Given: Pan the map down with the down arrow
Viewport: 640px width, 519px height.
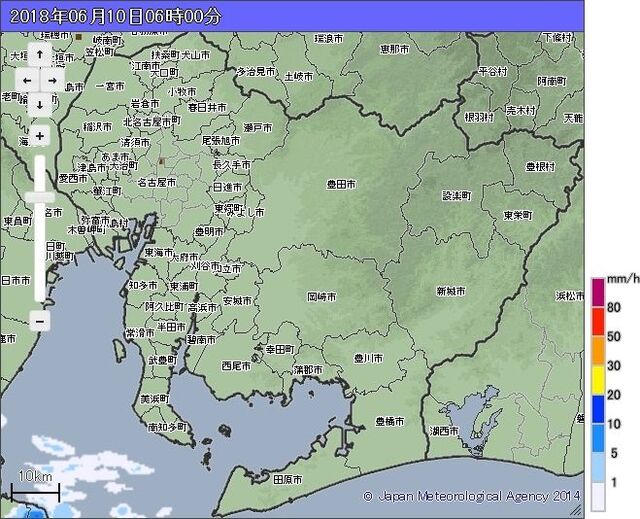Looking at the screenshot, I should pos(40,105).
